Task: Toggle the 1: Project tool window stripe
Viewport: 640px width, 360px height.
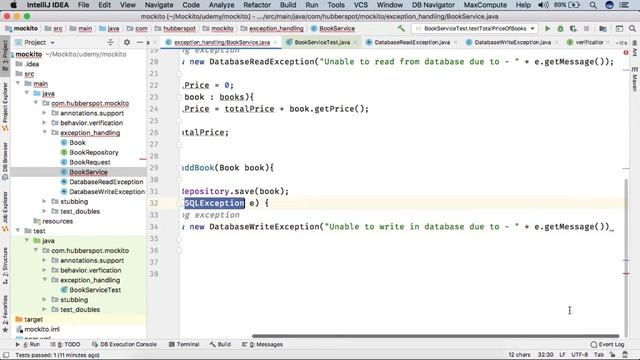Action: tap(5, 55)
